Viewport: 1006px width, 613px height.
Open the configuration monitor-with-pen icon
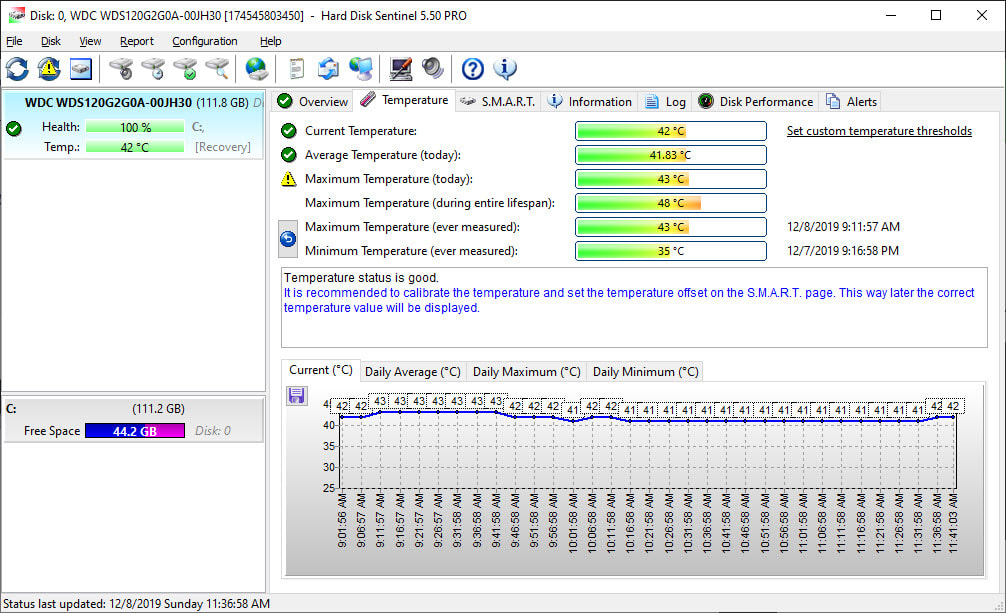point(401,69)
